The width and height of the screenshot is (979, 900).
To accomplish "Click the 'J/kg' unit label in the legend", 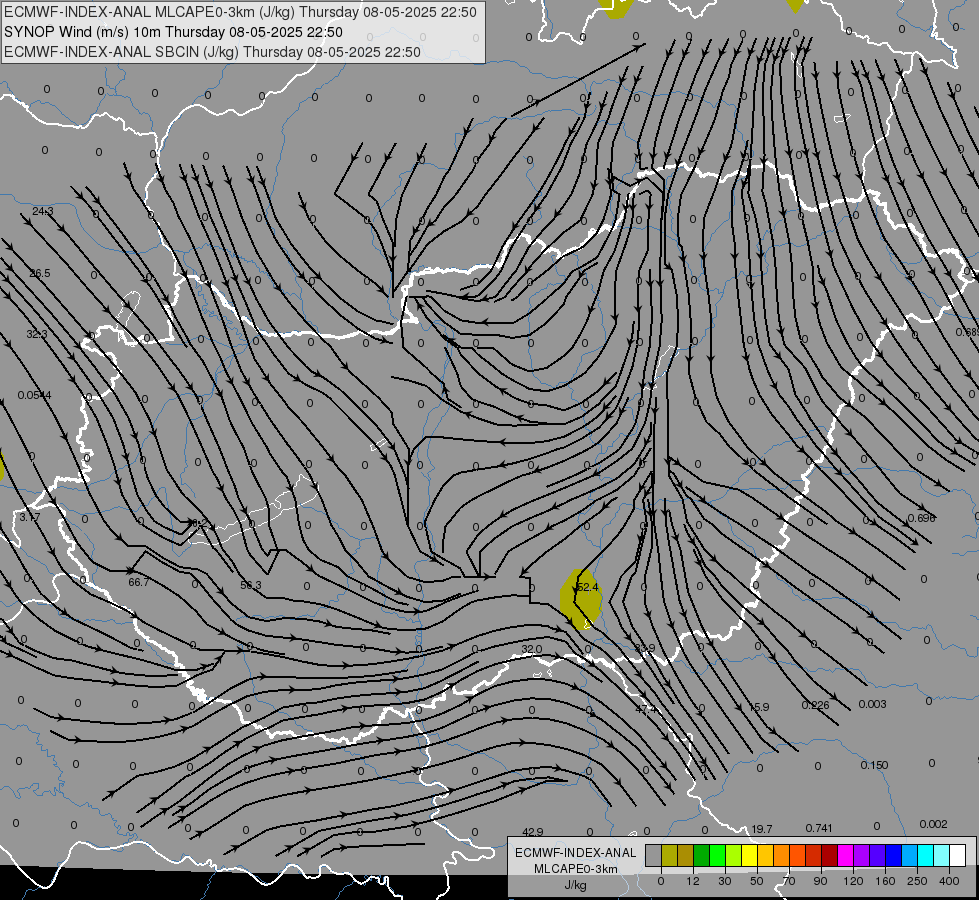I will click(576, 885).
